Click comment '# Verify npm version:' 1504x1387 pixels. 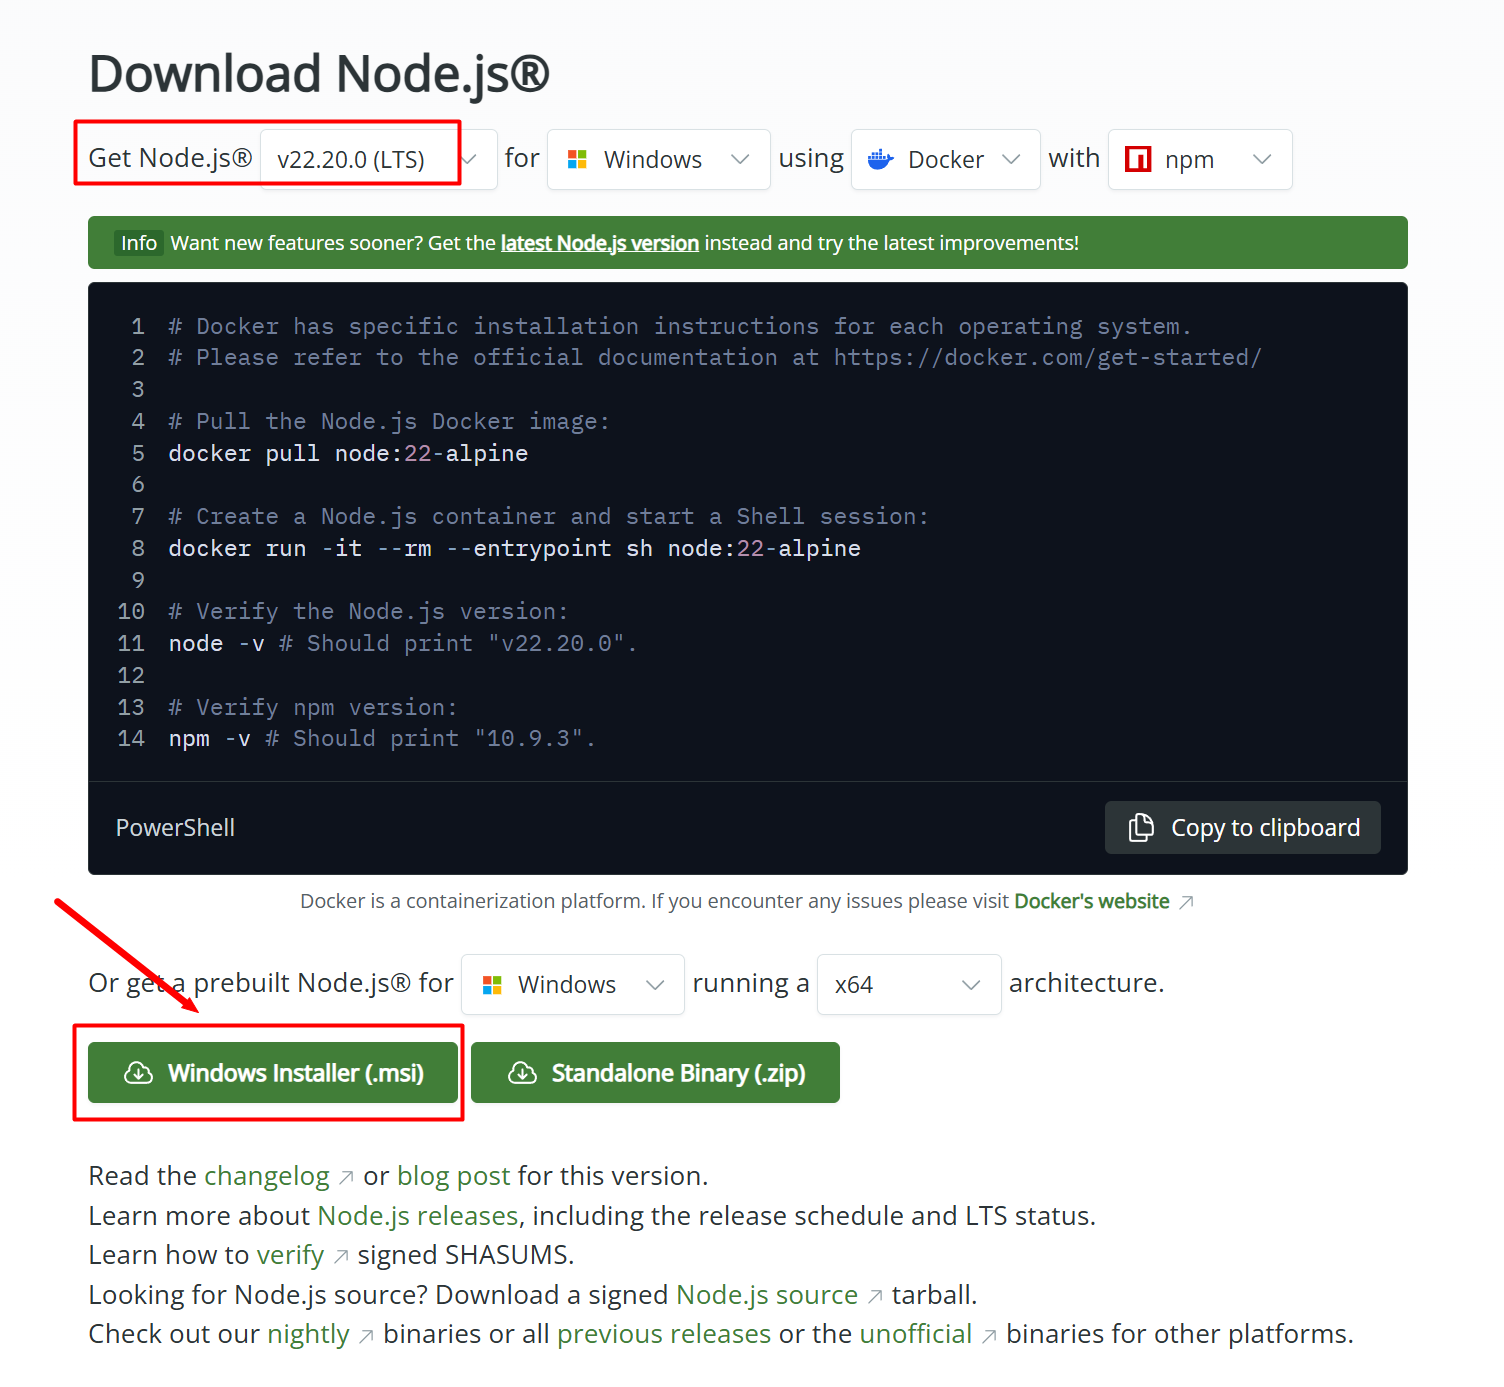click(312, 707)
